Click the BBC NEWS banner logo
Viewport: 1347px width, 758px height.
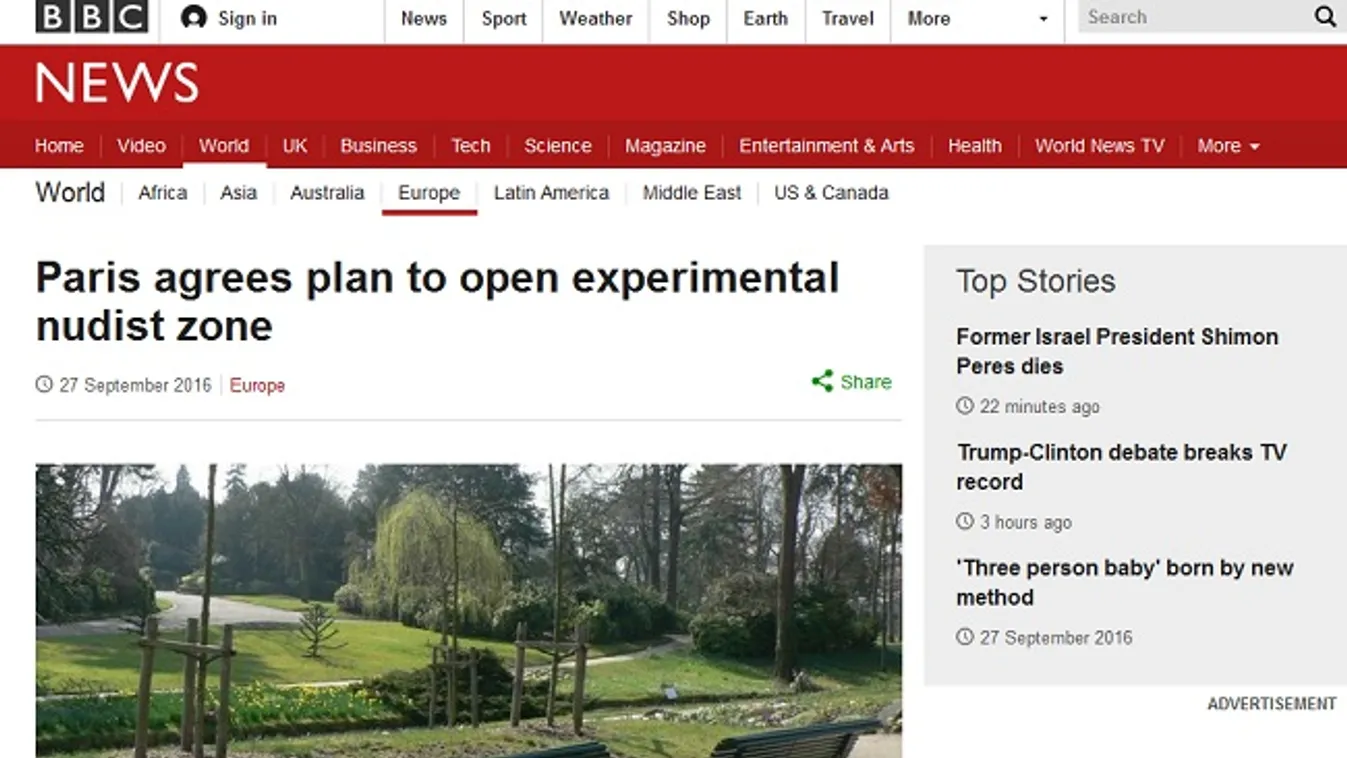point(117,84)
